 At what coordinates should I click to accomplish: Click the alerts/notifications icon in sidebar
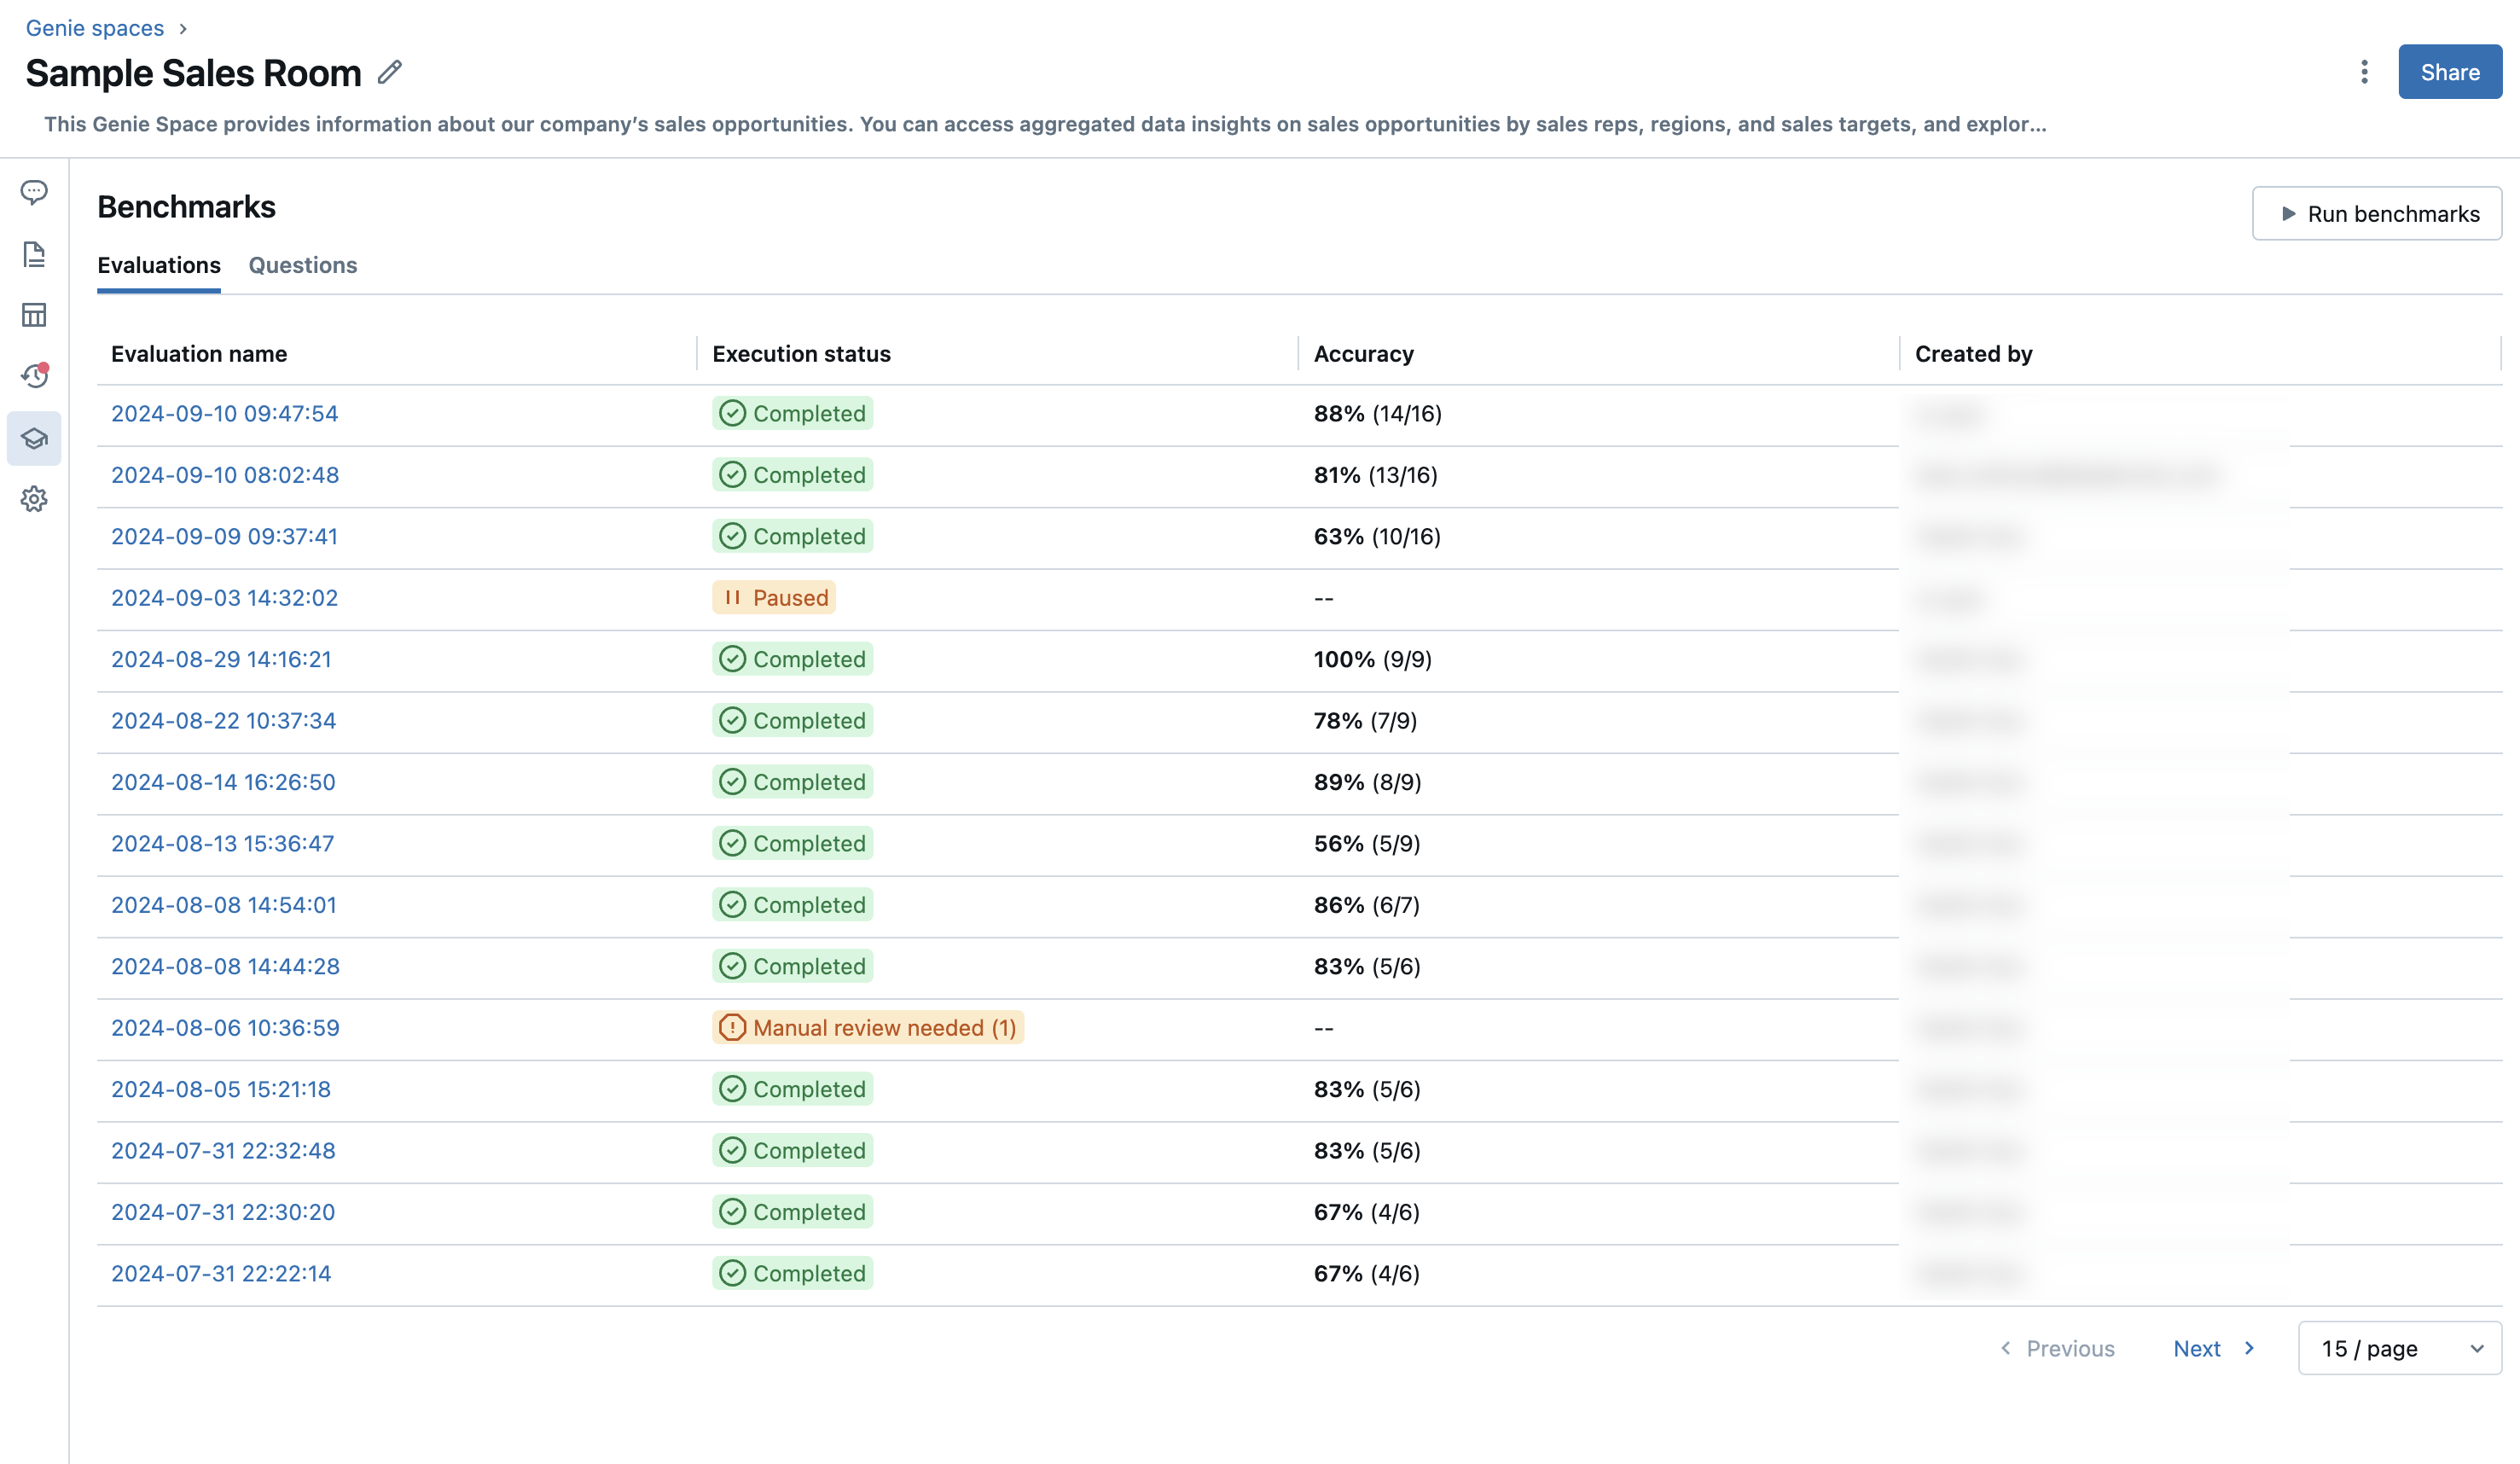pos(35,375)
